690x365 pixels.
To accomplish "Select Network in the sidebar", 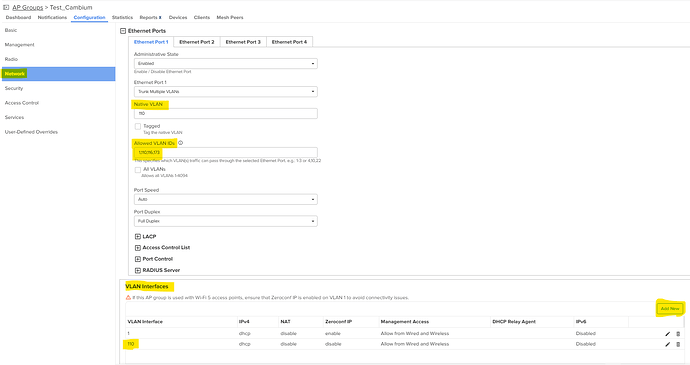I will (59, 74).
